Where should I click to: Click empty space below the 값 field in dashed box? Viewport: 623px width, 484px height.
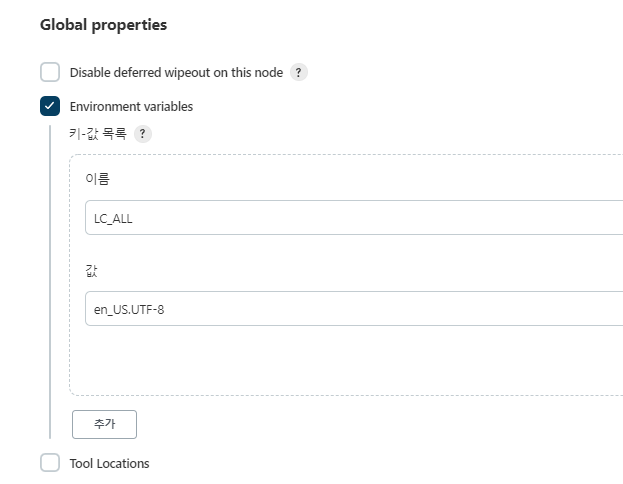coord(346,360)
